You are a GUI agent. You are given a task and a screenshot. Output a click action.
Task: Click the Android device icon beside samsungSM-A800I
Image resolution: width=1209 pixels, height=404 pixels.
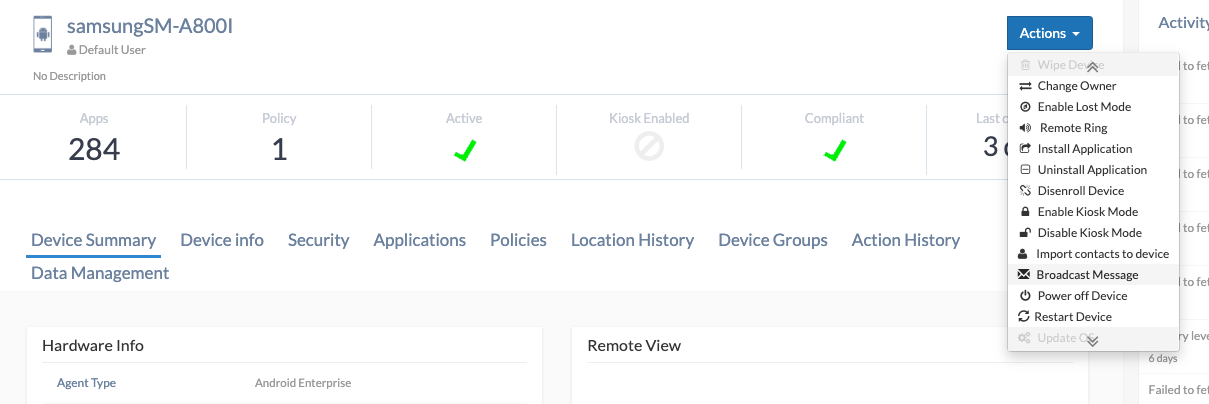pos(43,34)
